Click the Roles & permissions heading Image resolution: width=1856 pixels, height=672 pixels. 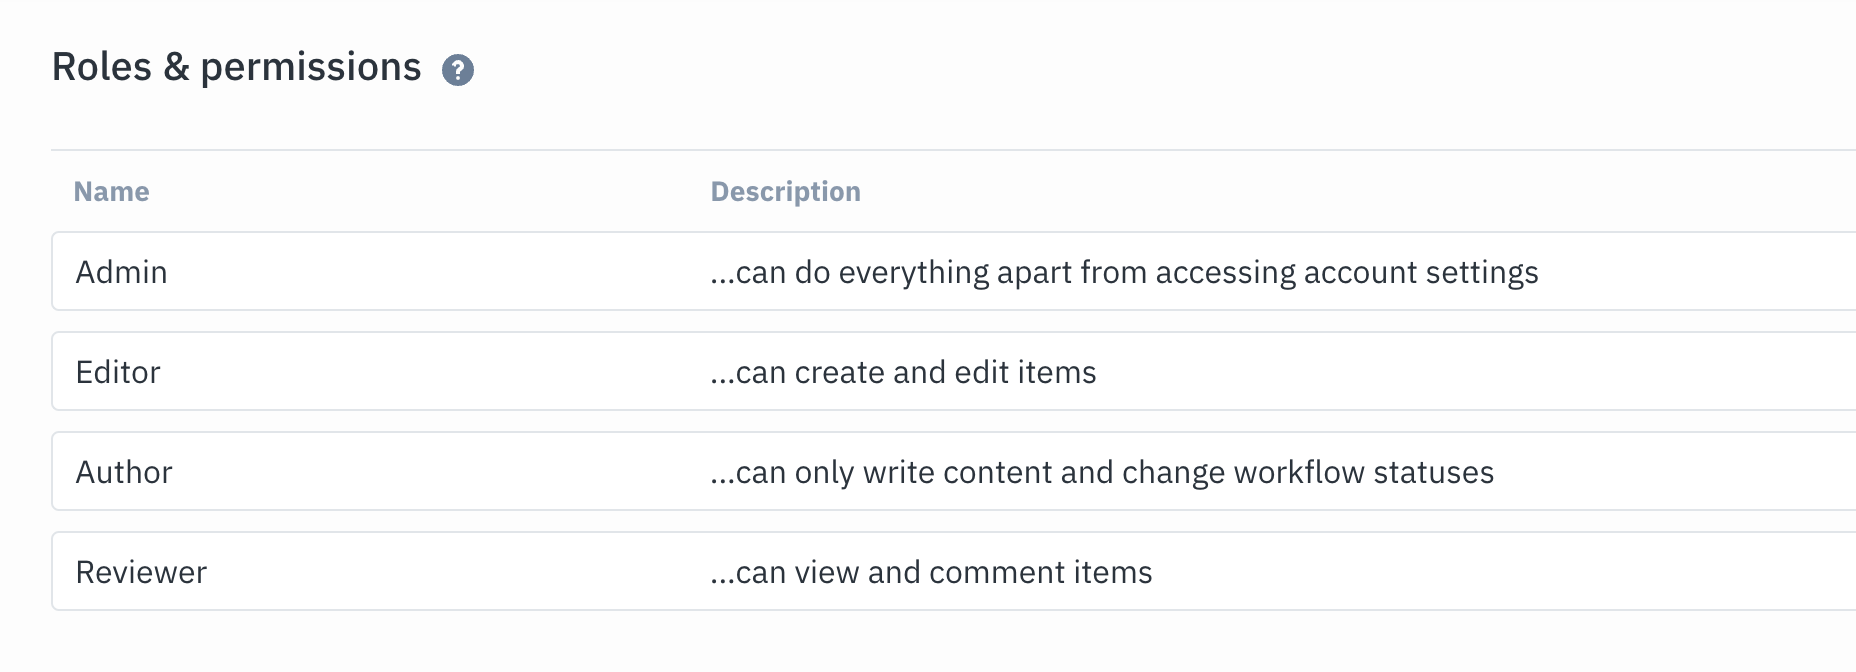coord(237,68)
